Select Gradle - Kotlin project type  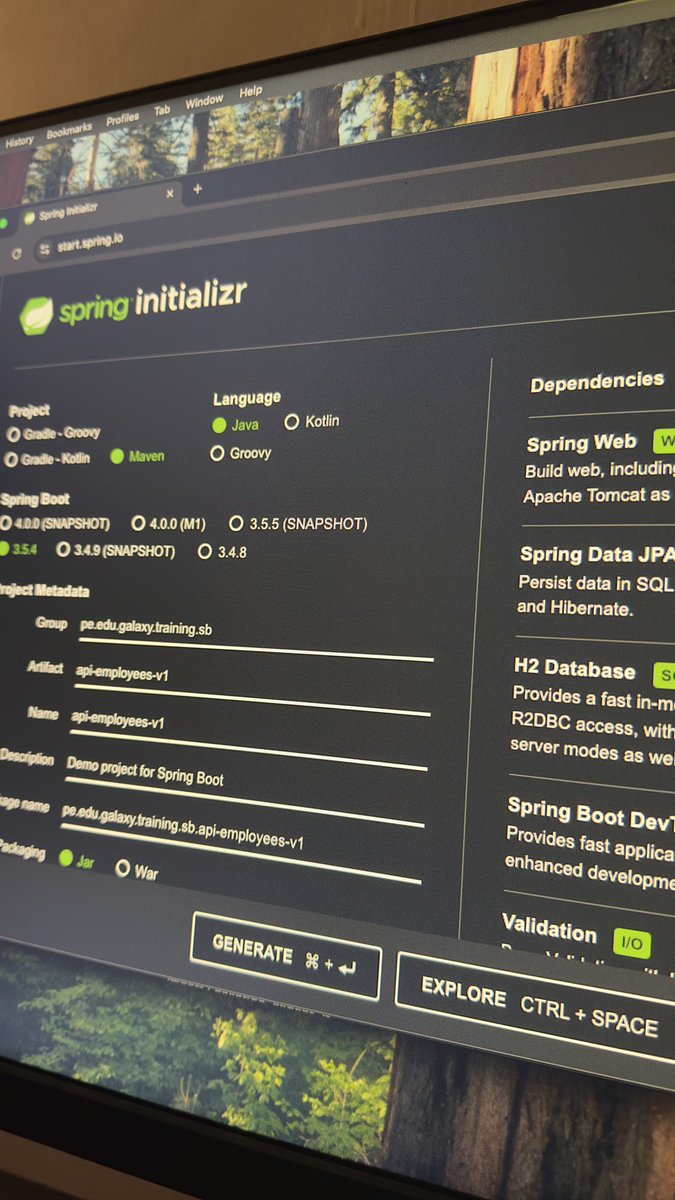[x=48, y=459]
